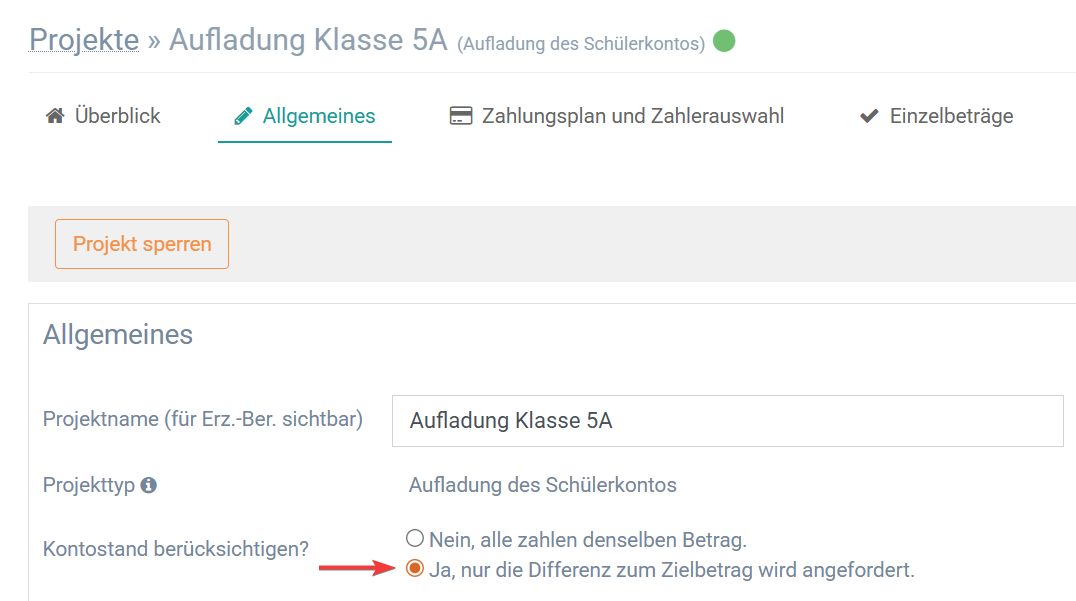
Task: Click the Projekt sperren button
Action: [142, 244]
